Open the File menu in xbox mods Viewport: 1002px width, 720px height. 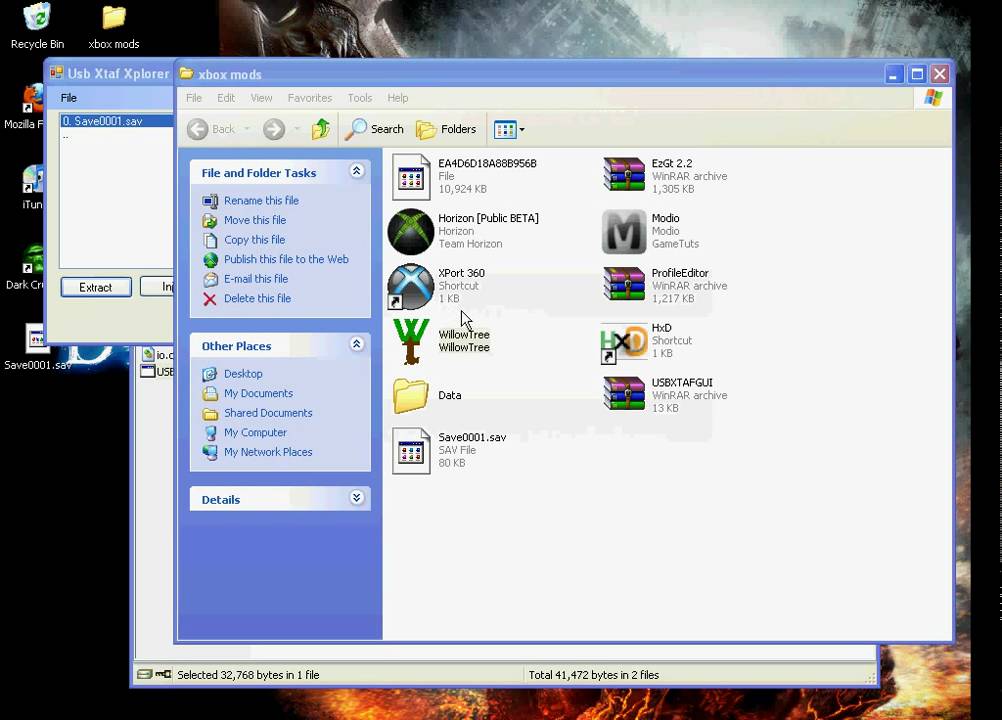click(194, 98)
